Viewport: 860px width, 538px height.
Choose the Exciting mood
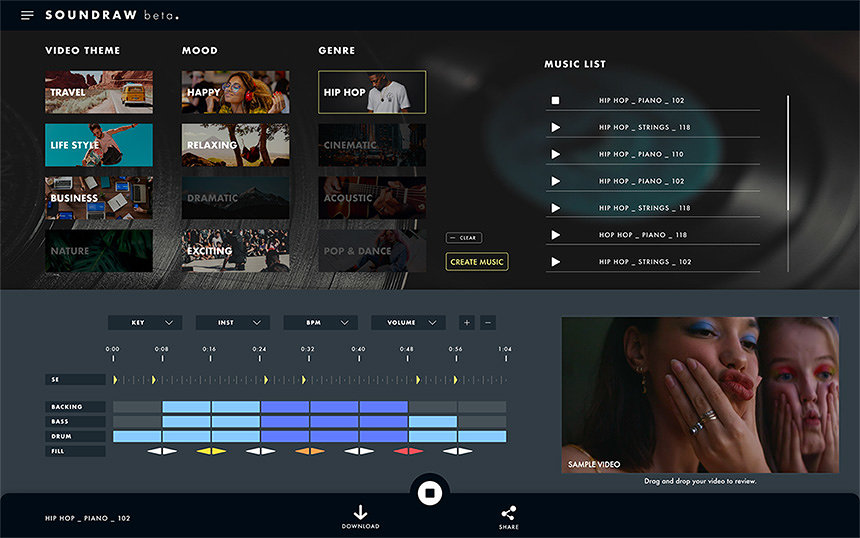[x=235, y=251]
